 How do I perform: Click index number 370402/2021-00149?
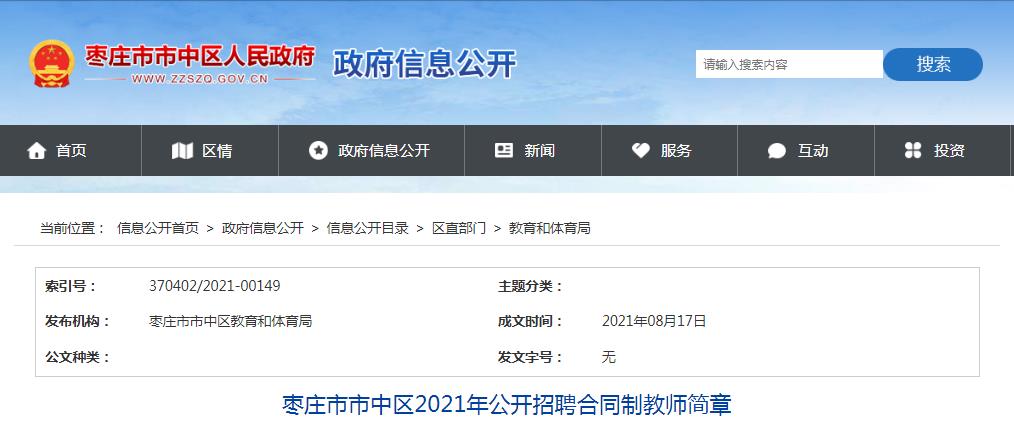(215, 286)
